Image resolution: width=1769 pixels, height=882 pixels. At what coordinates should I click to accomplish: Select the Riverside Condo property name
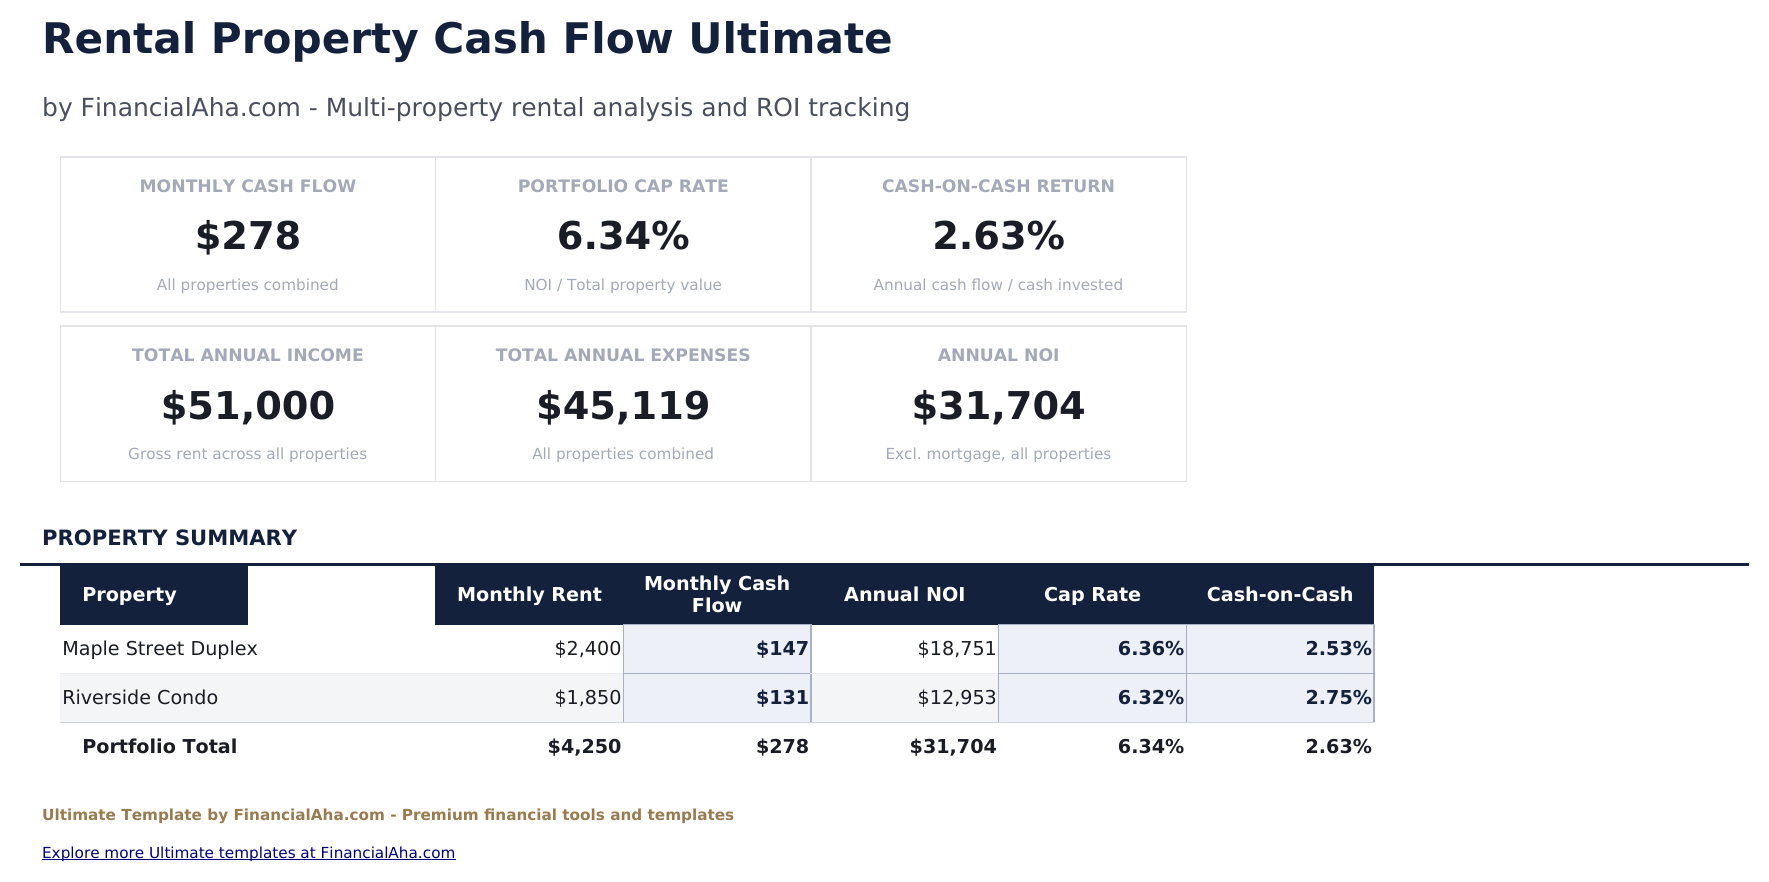click(x=140, y=698)
